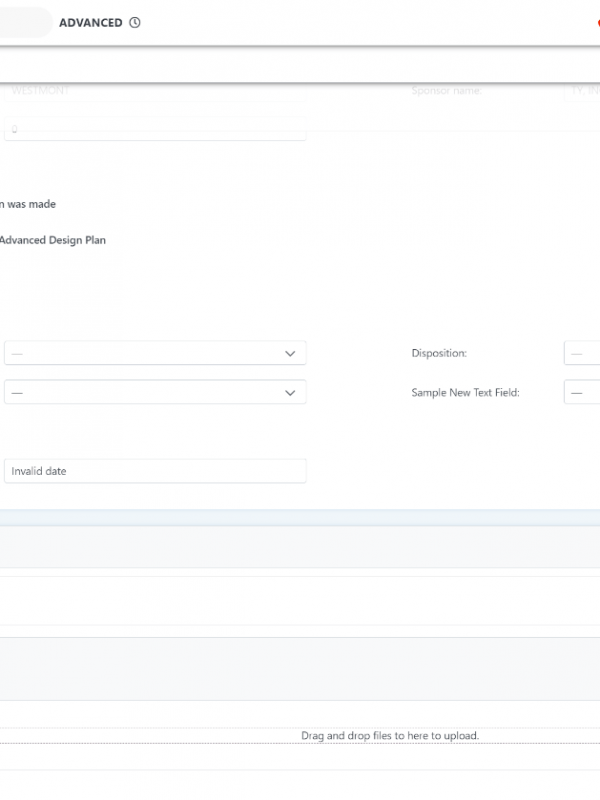Click the drag and drop upload area
600x800 pixels.
pyautogui.click(x=390, y=736)
